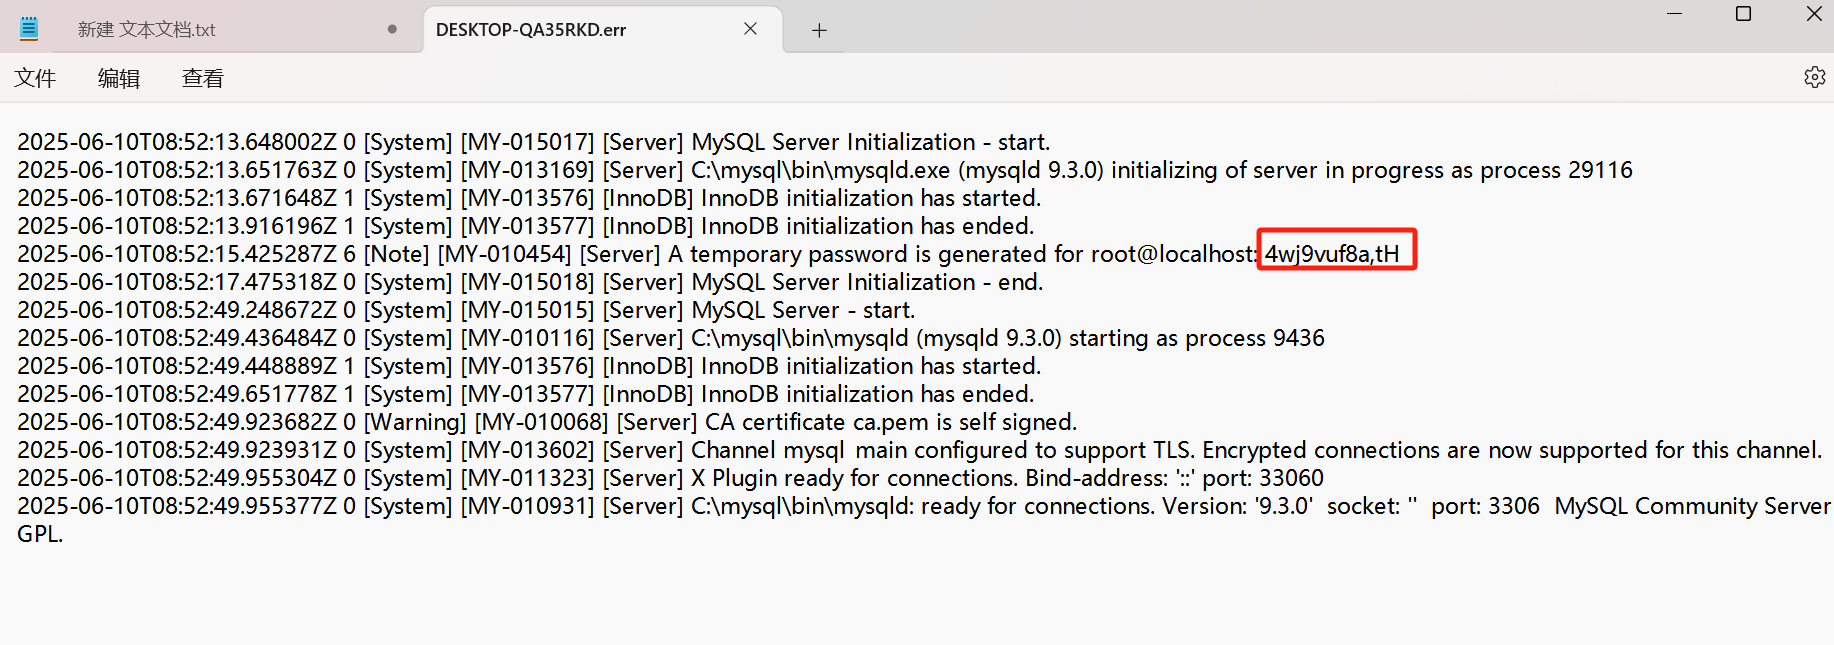Open the Notepad settings gear icon
The height and width of the screenshot is (645, 1834).
click(1814, 77)
